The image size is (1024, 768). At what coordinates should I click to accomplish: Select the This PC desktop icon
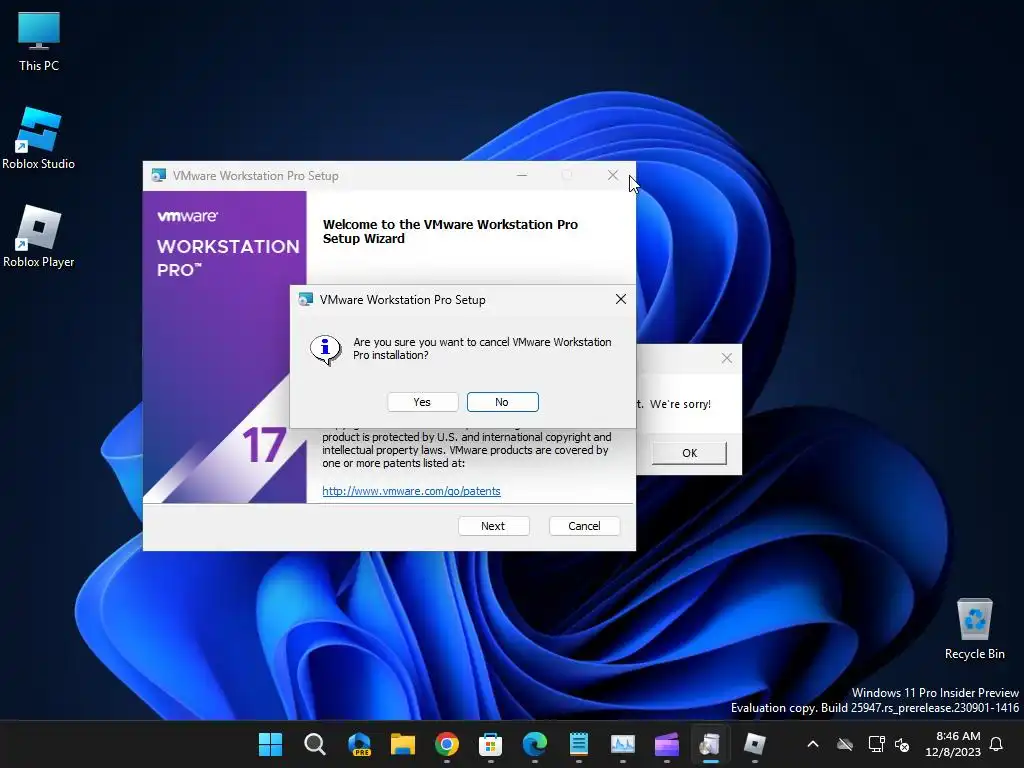pos(39,42)
